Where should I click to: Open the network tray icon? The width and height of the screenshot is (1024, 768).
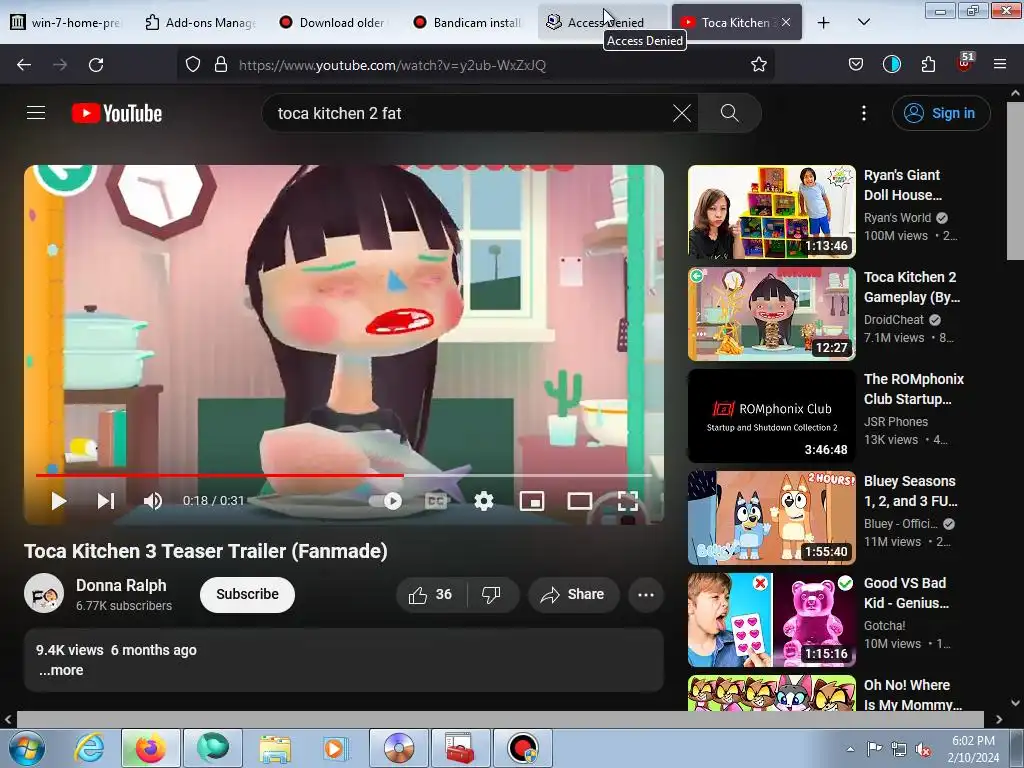[899, 748]
